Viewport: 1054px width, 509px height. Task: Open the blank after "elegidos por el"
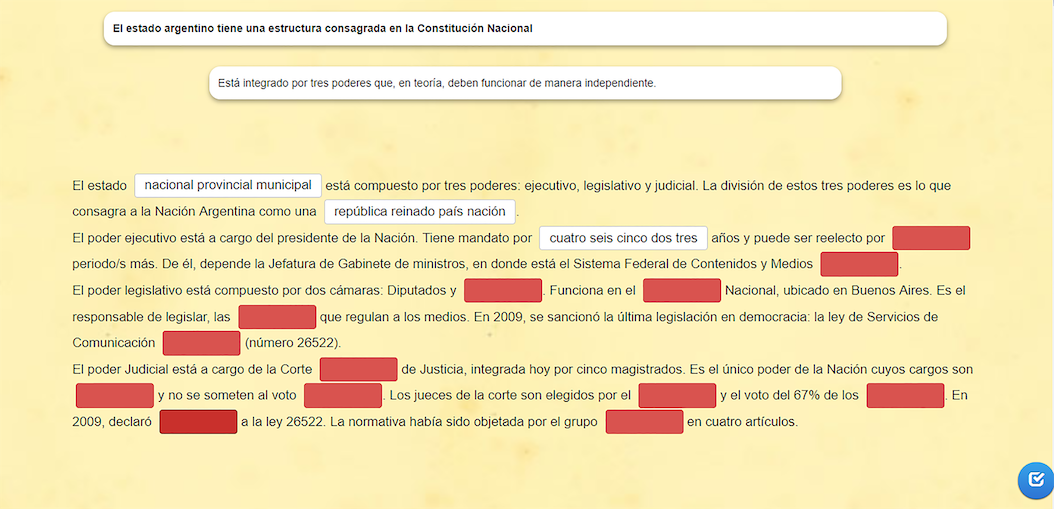[x=677, y=396]
